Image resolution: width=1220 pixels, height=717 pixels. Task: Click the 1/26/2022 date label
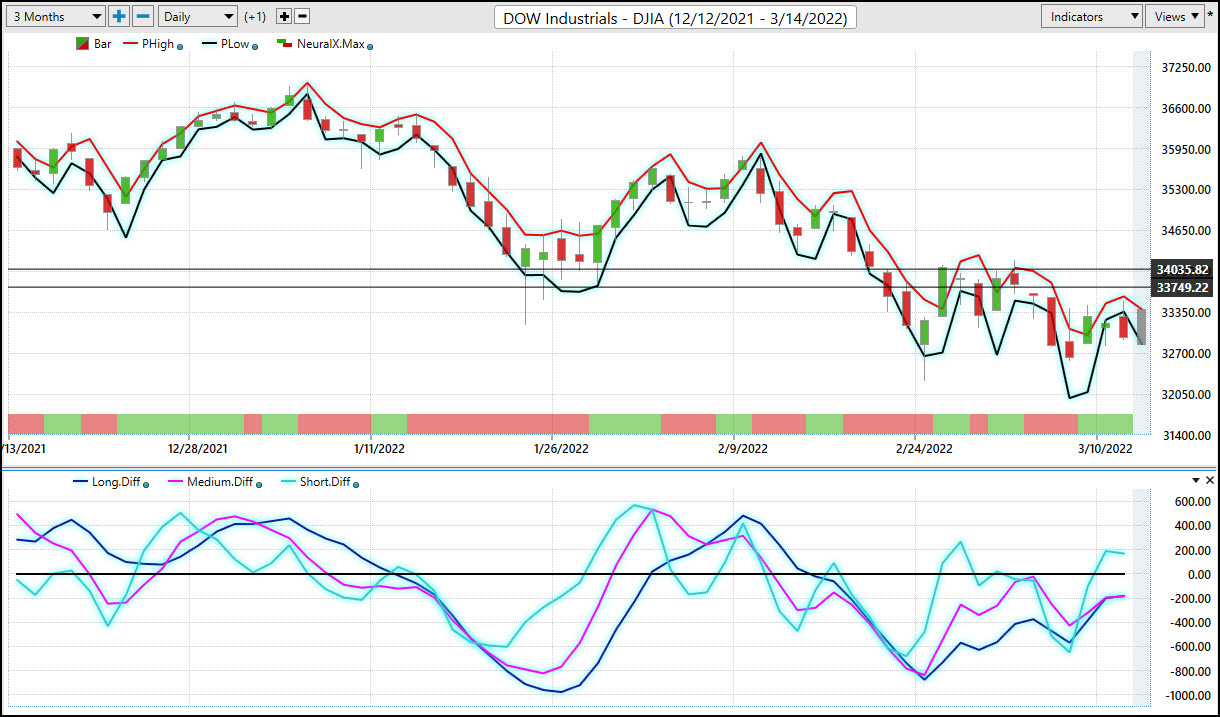point(562,448)
